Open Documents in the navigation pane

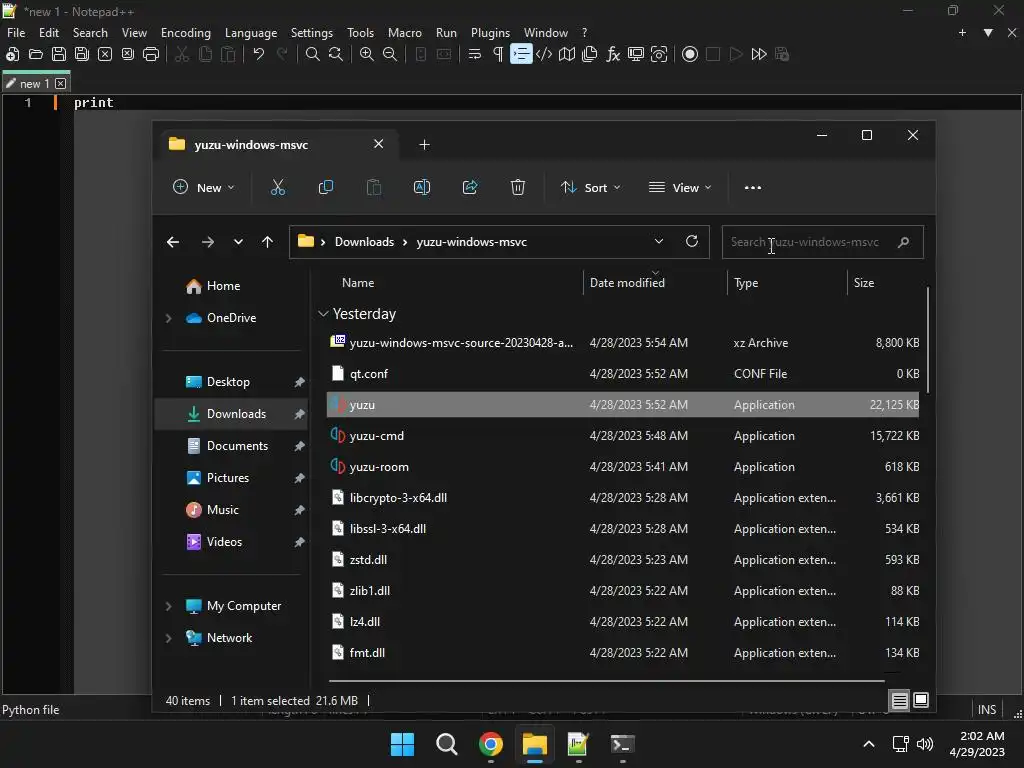coord(237,446)
